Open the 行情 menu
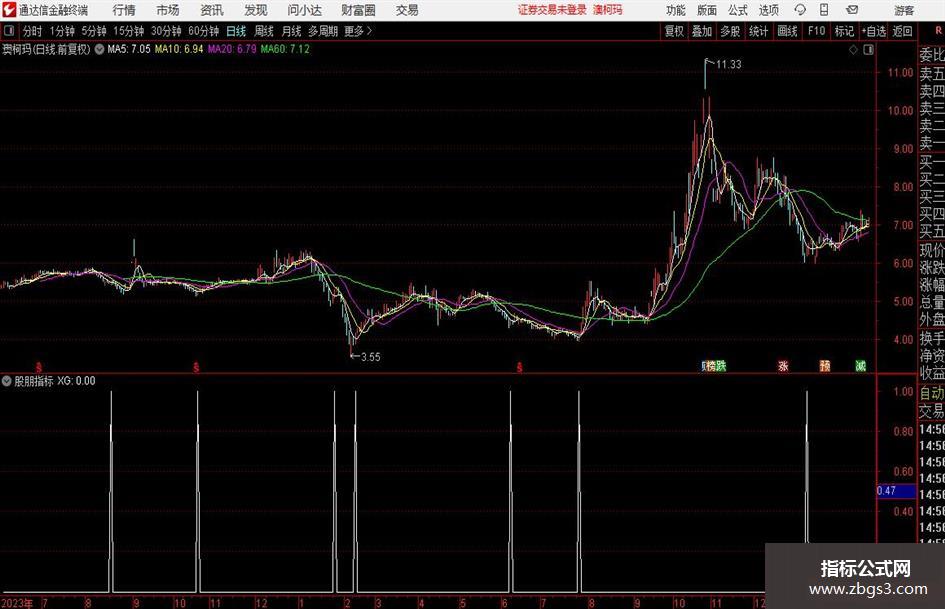Screen dimensions: 945x609 click(x=124, y=10)
